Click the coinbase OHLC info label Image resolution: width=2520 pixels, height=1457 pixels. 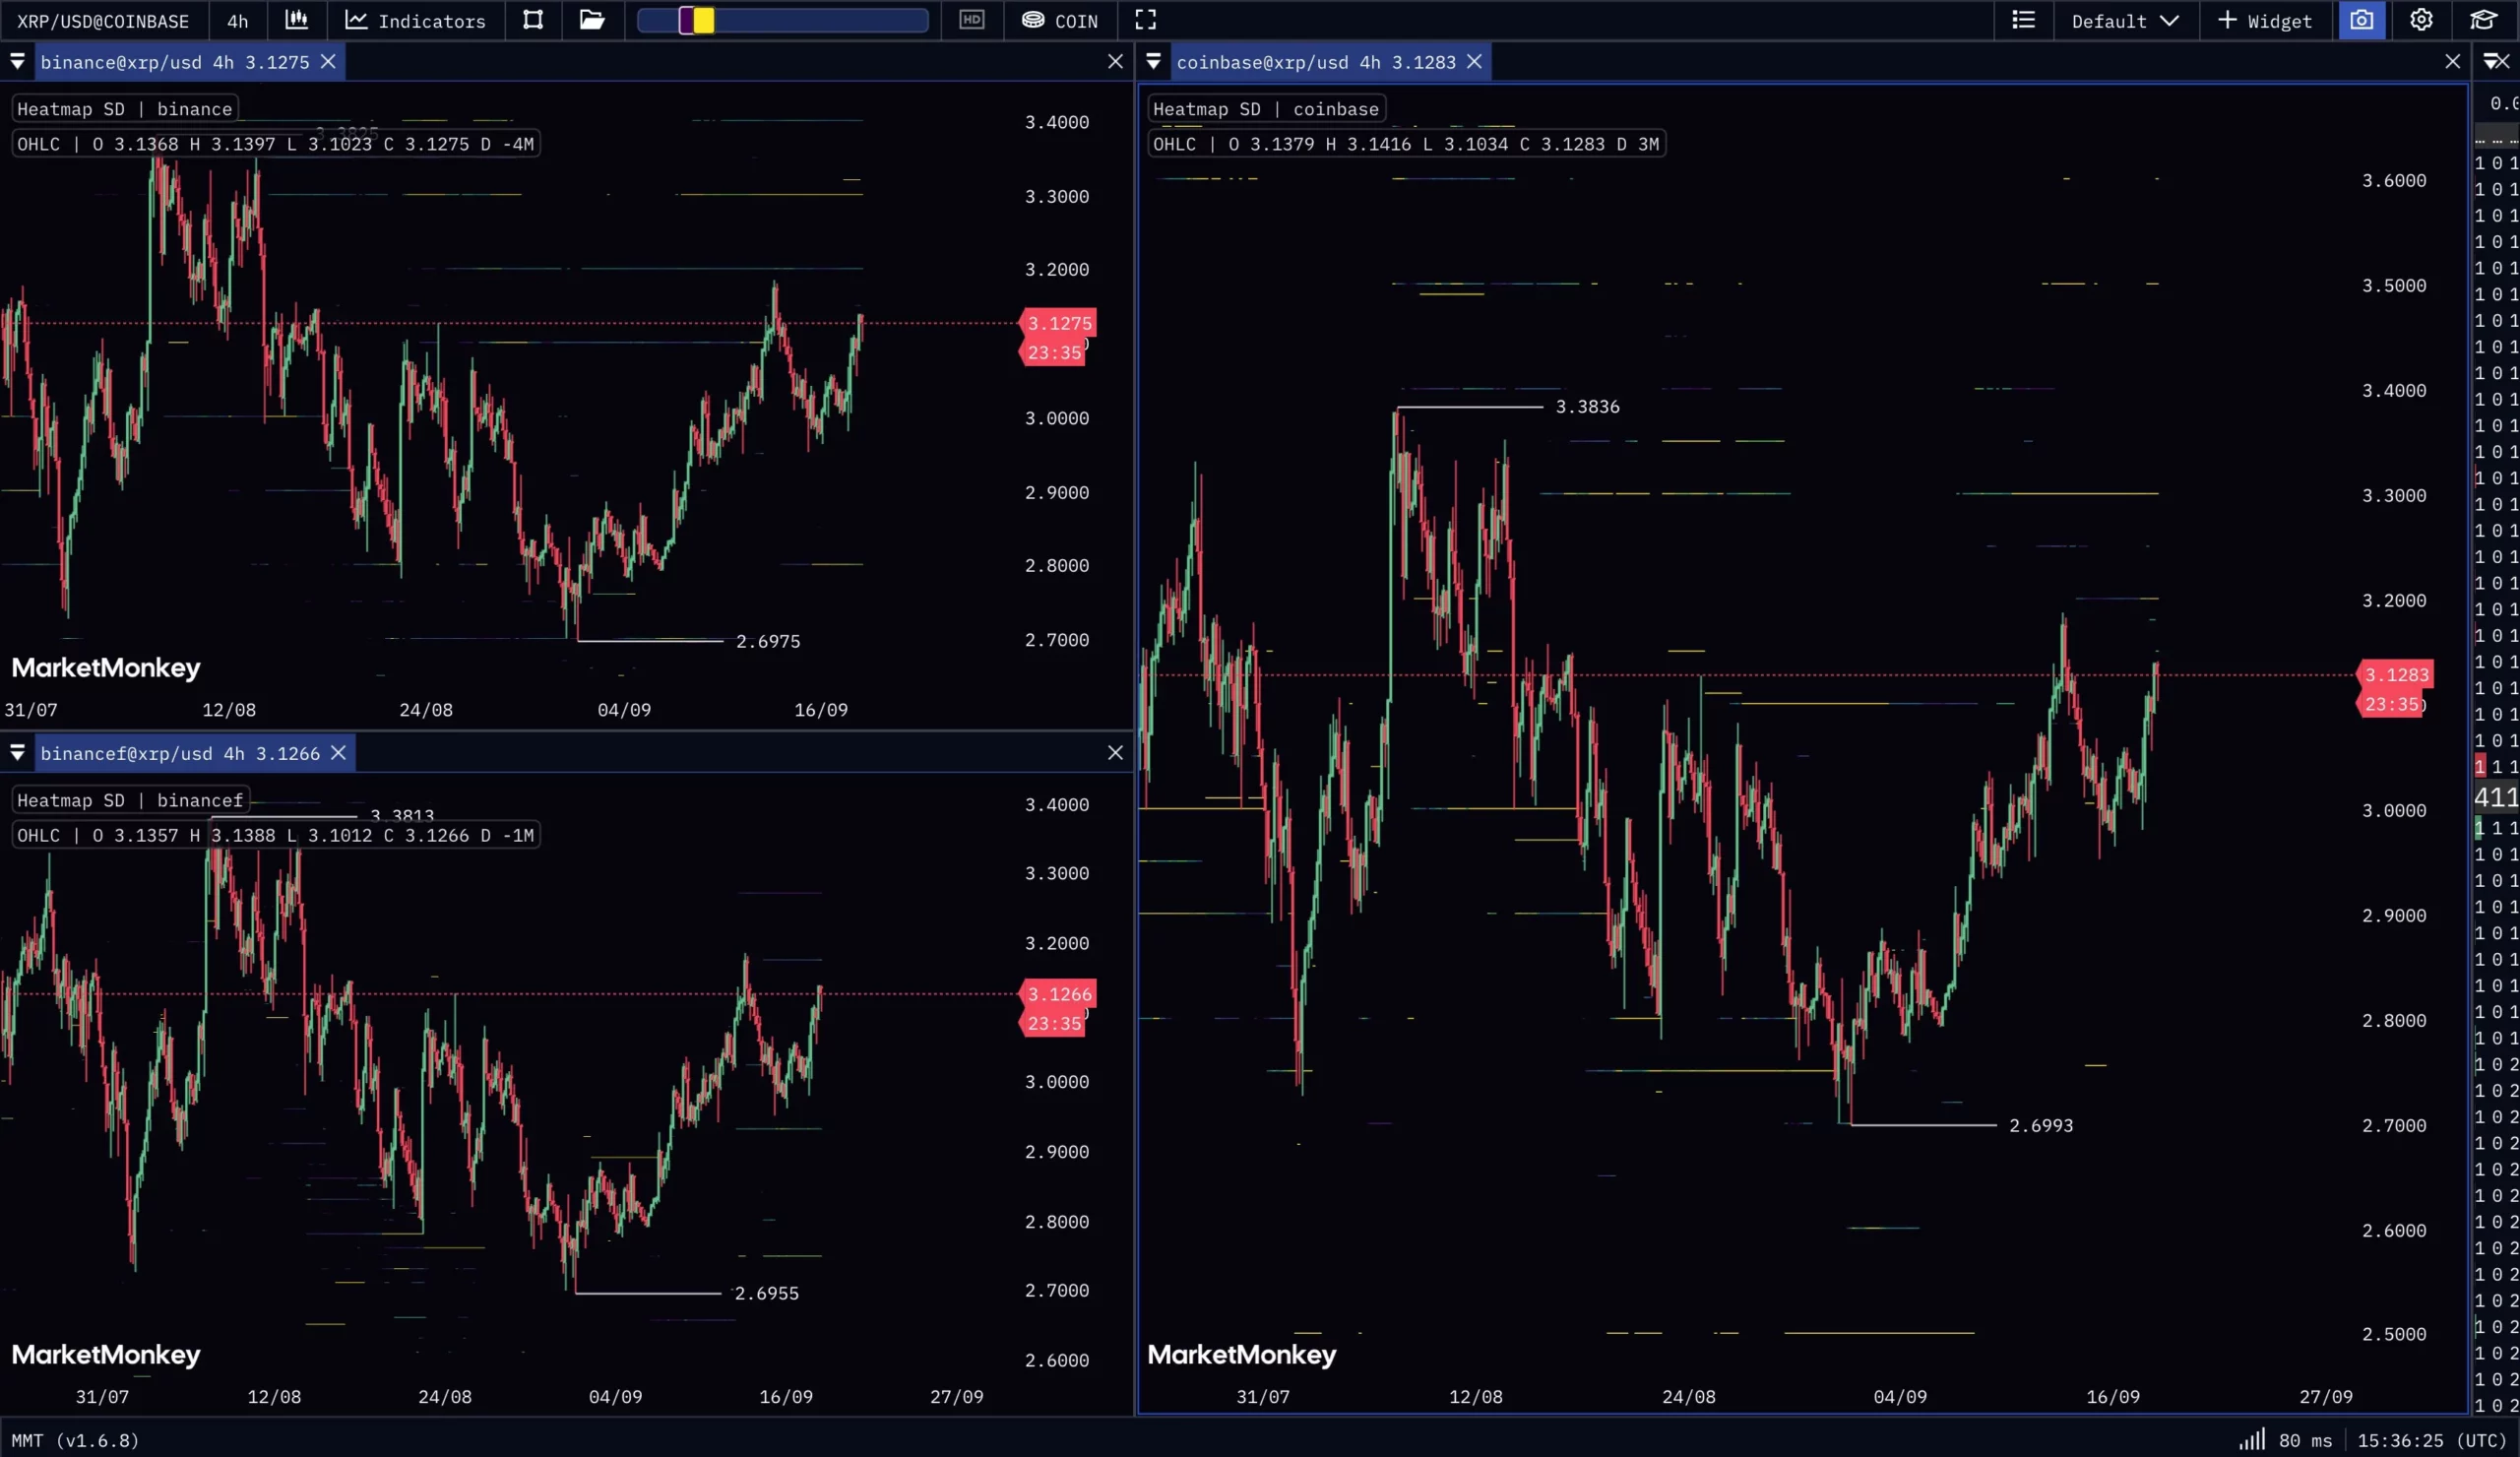coord(1406,144)
